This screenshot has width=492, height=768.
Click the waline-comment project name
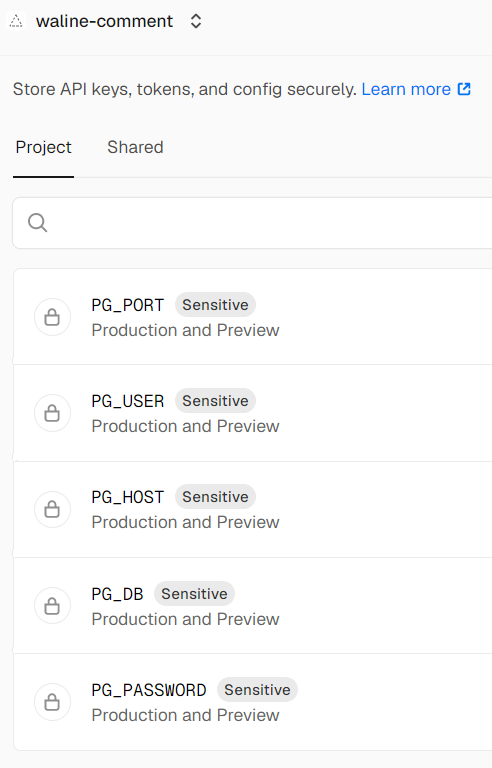[x=104, y=21]
